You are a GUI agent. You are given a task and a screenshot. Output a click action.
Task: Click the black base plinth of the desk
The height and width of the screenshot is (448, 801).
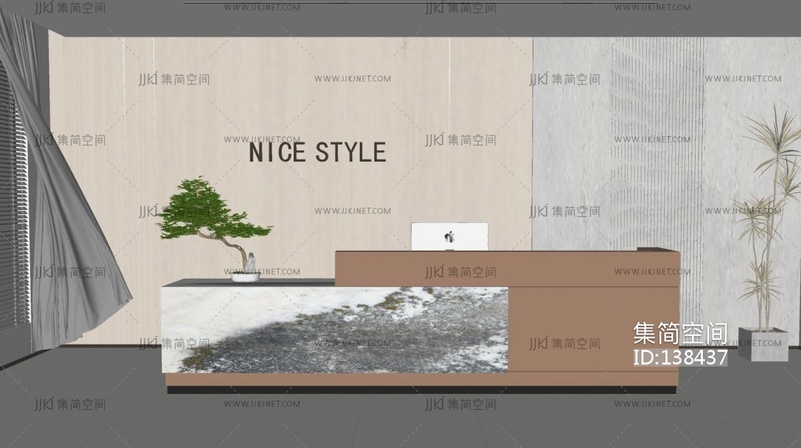point(420,390)
